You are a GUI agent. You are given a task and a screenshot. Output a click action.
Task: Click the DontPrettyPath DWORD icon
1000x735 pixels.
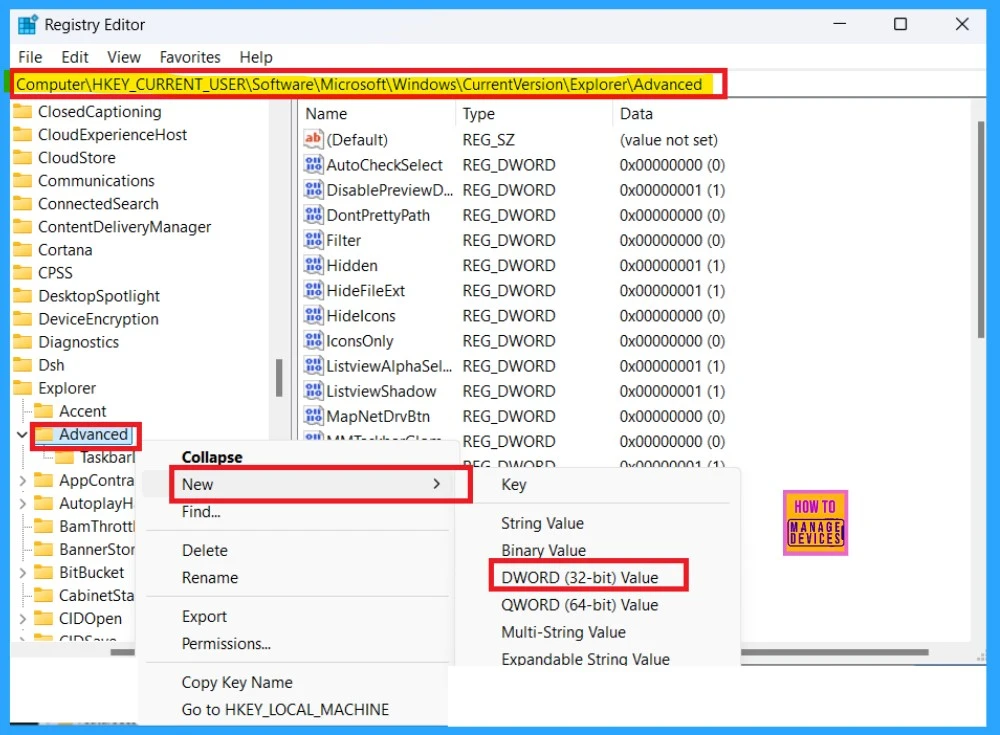tap(313, 215)
